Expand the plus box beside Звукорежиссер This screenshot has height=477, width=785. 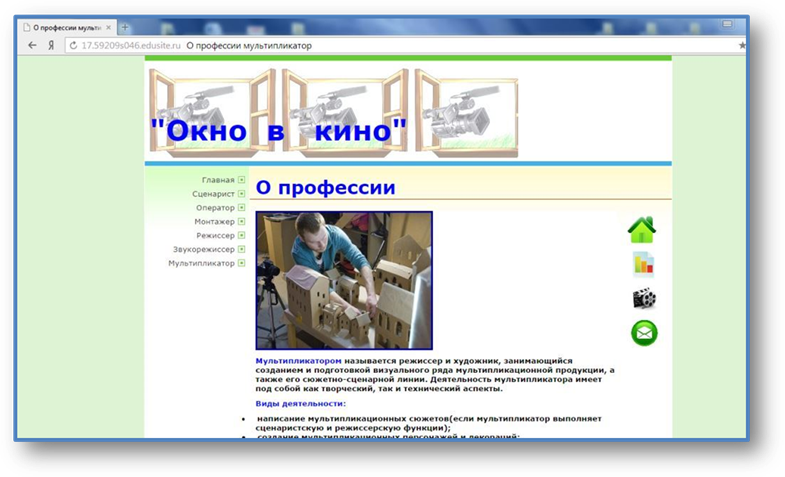(241, 249)
